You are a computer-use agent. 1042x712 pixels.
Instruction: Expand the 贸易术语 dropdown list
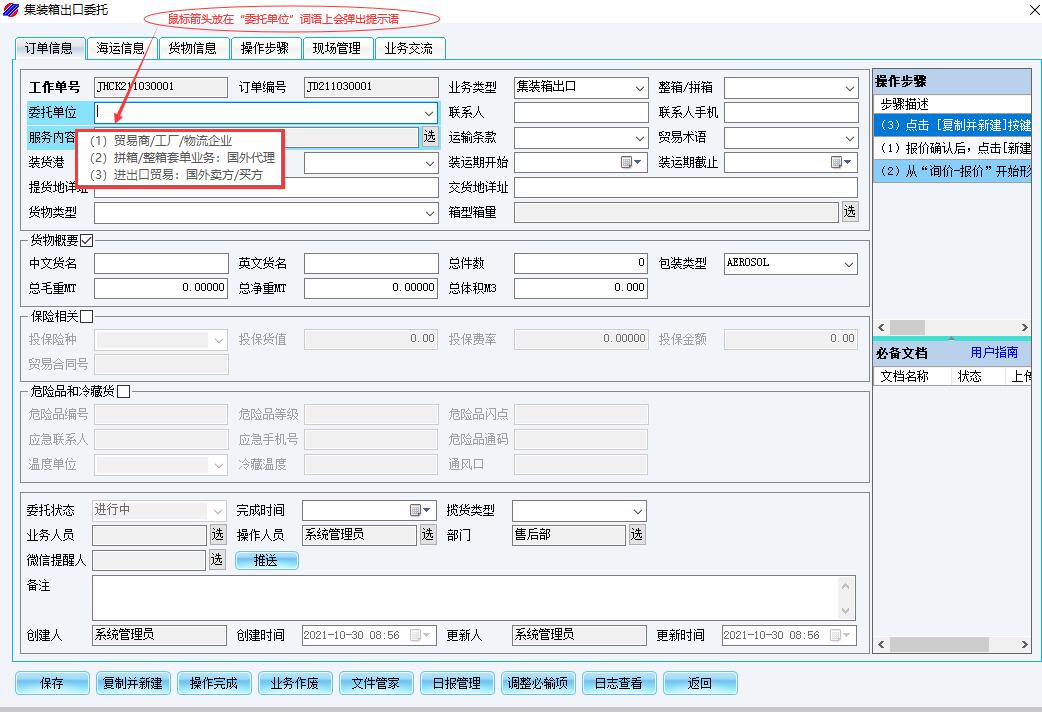(848, 138)
